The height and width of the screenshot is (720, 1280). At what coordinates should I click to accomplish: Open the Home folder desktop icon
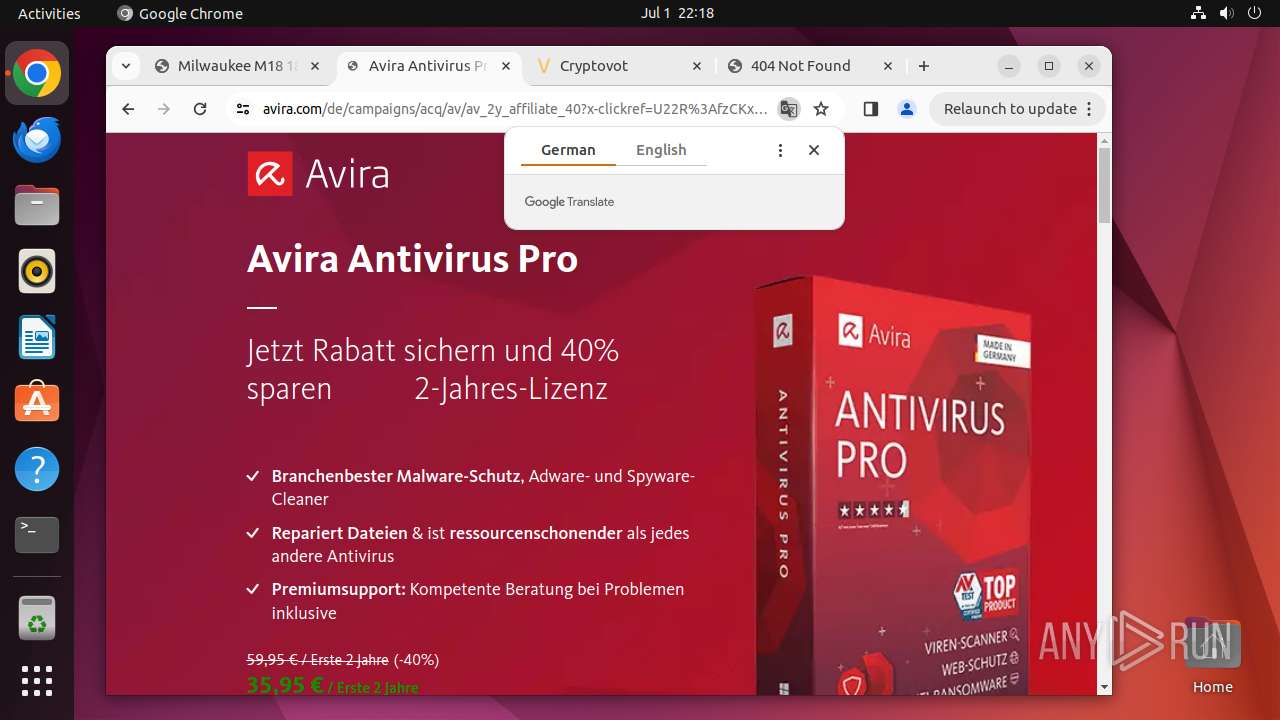[1212, 657]
